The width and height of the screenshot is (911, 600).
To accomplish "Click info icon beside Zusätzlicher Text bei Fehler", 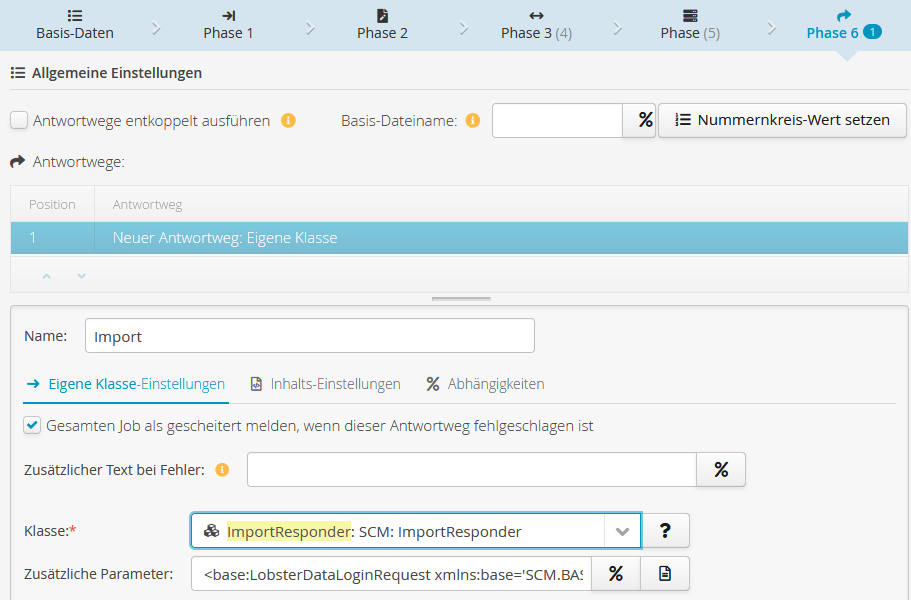I will (222, 470).
